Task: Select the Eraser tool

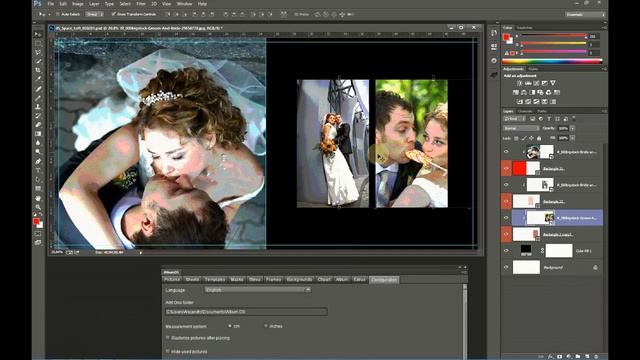Action: (38, 124)
